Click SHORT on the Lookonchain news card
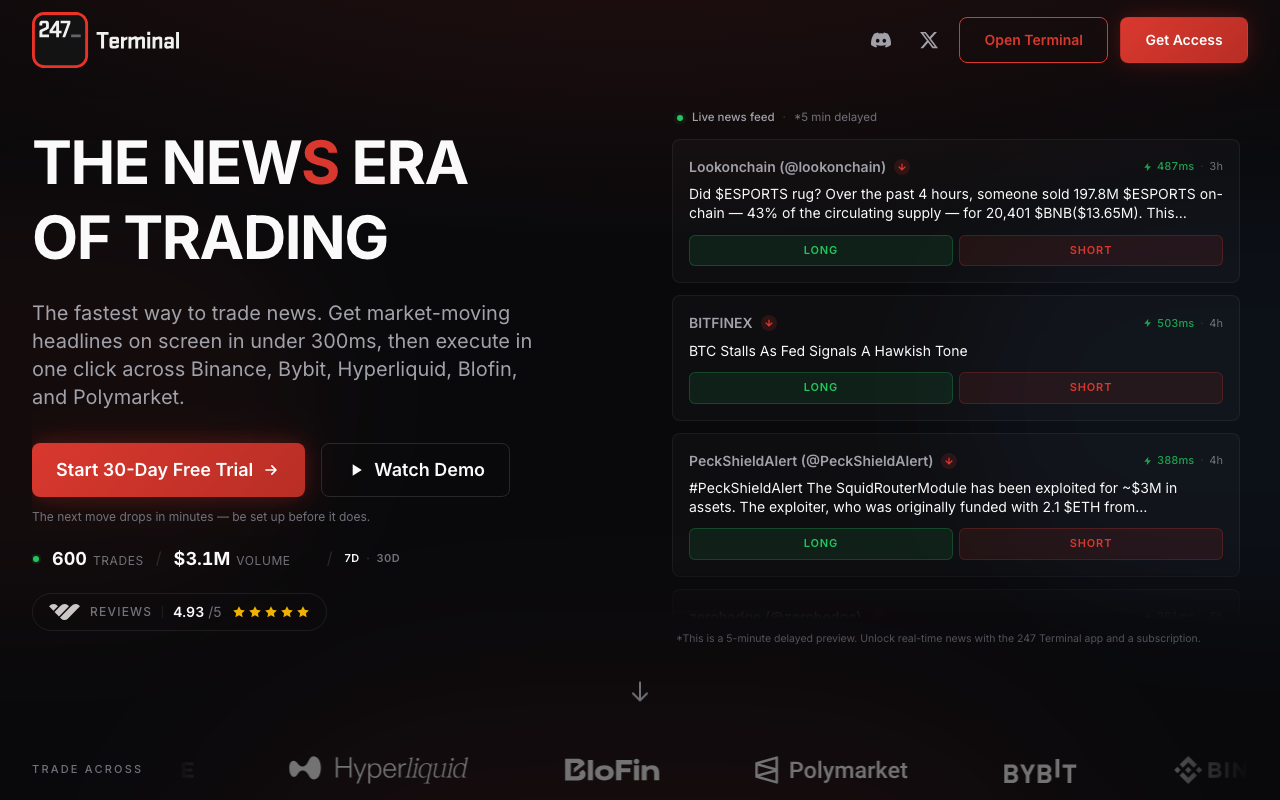Viewport: 1280px width, 800px height. pyautogui.click(x=1090, y=250)
